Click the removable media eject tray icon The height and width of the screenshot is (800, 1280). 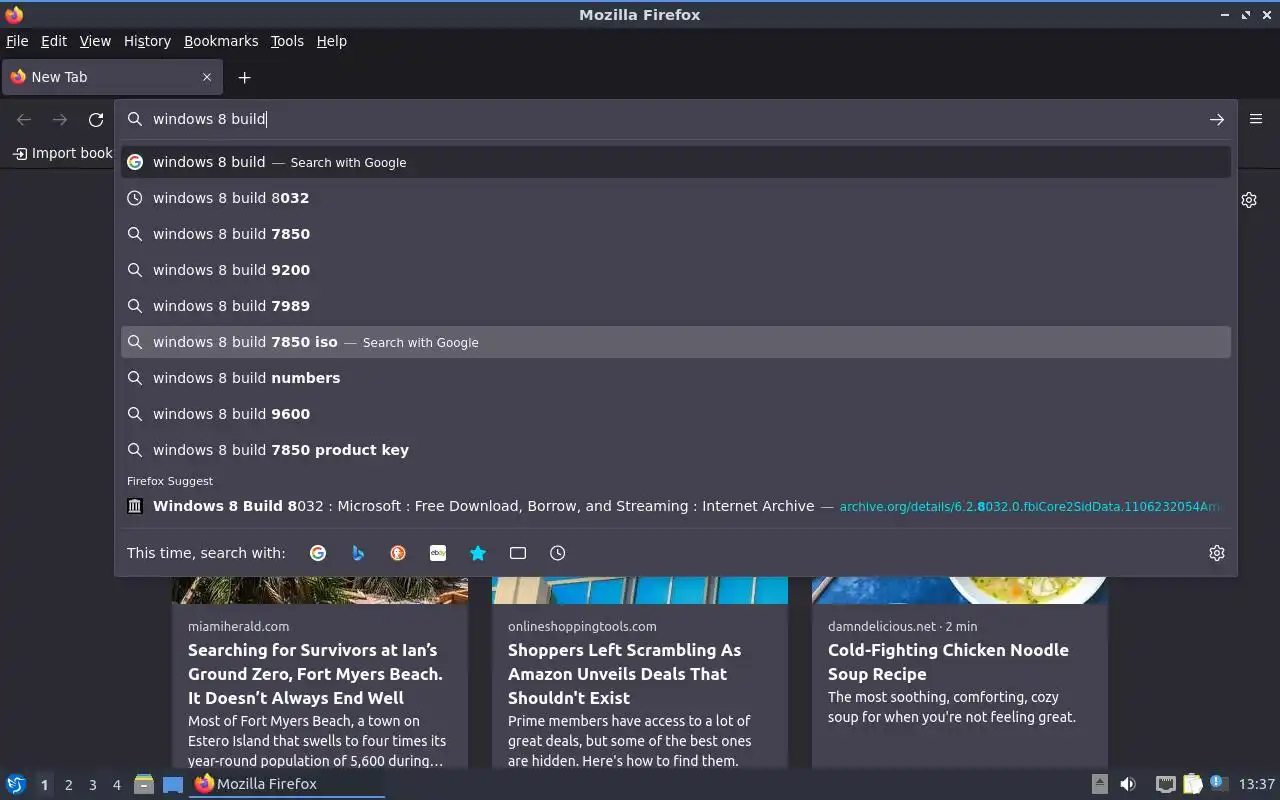[1099, 784]
